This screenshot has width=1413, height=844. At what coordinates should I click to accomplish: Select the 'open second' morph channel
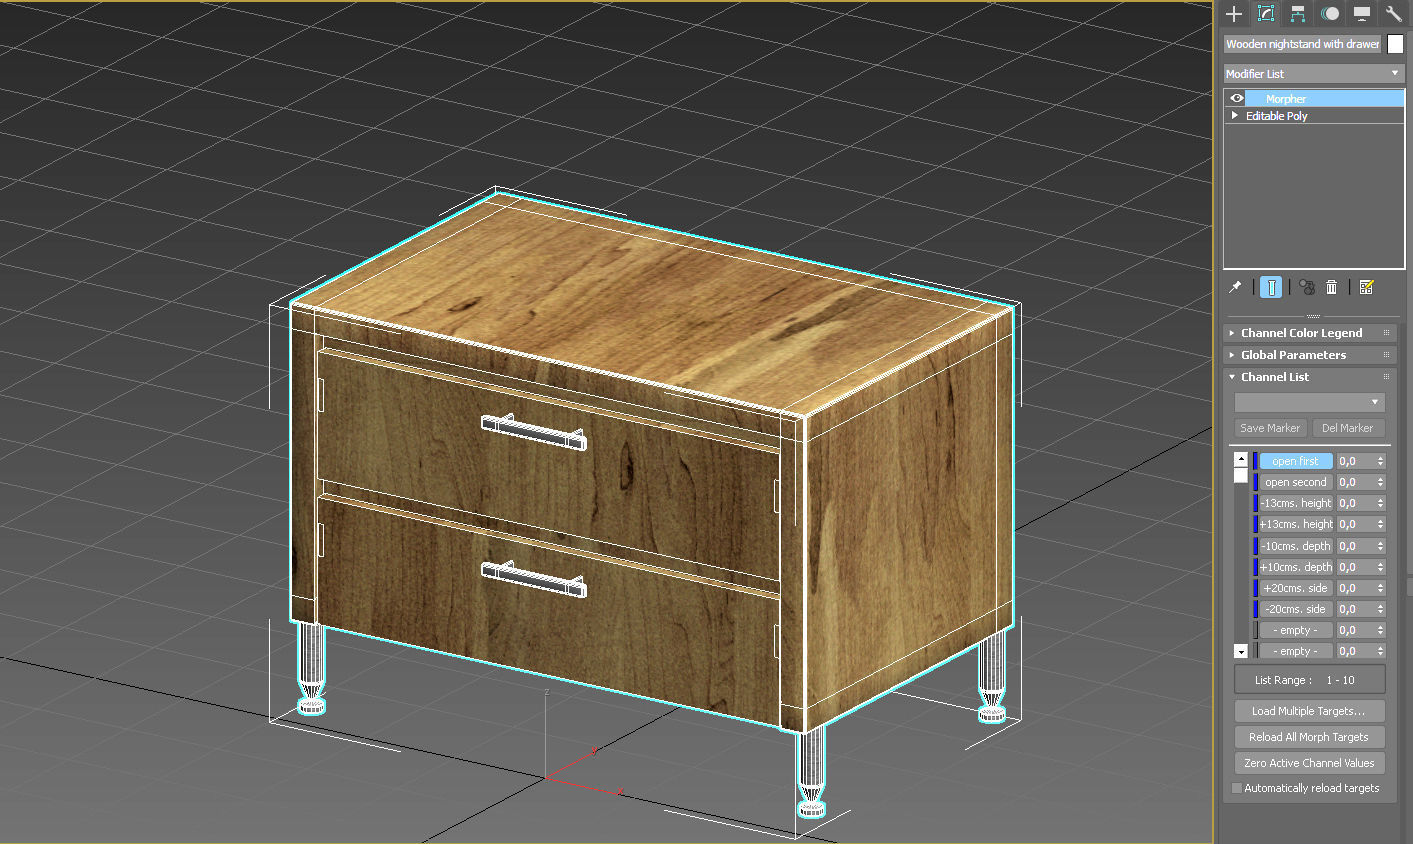pos(1295,482)
